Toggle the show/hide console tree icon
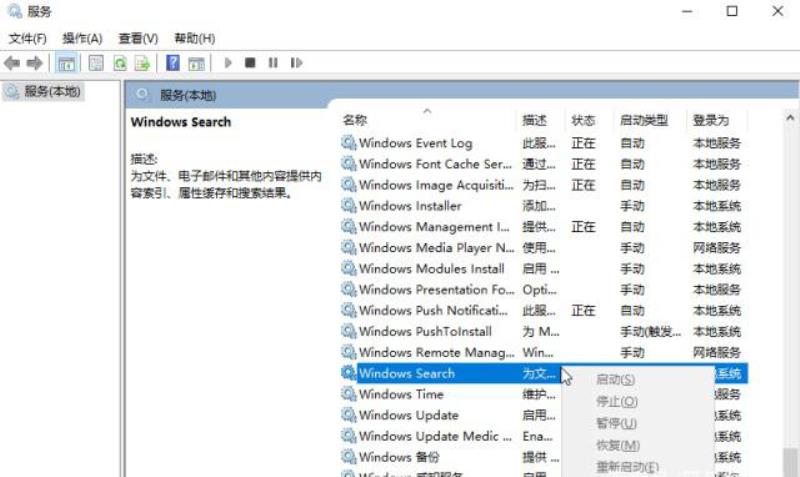The image size is (800, 477). tap(66, 63)
